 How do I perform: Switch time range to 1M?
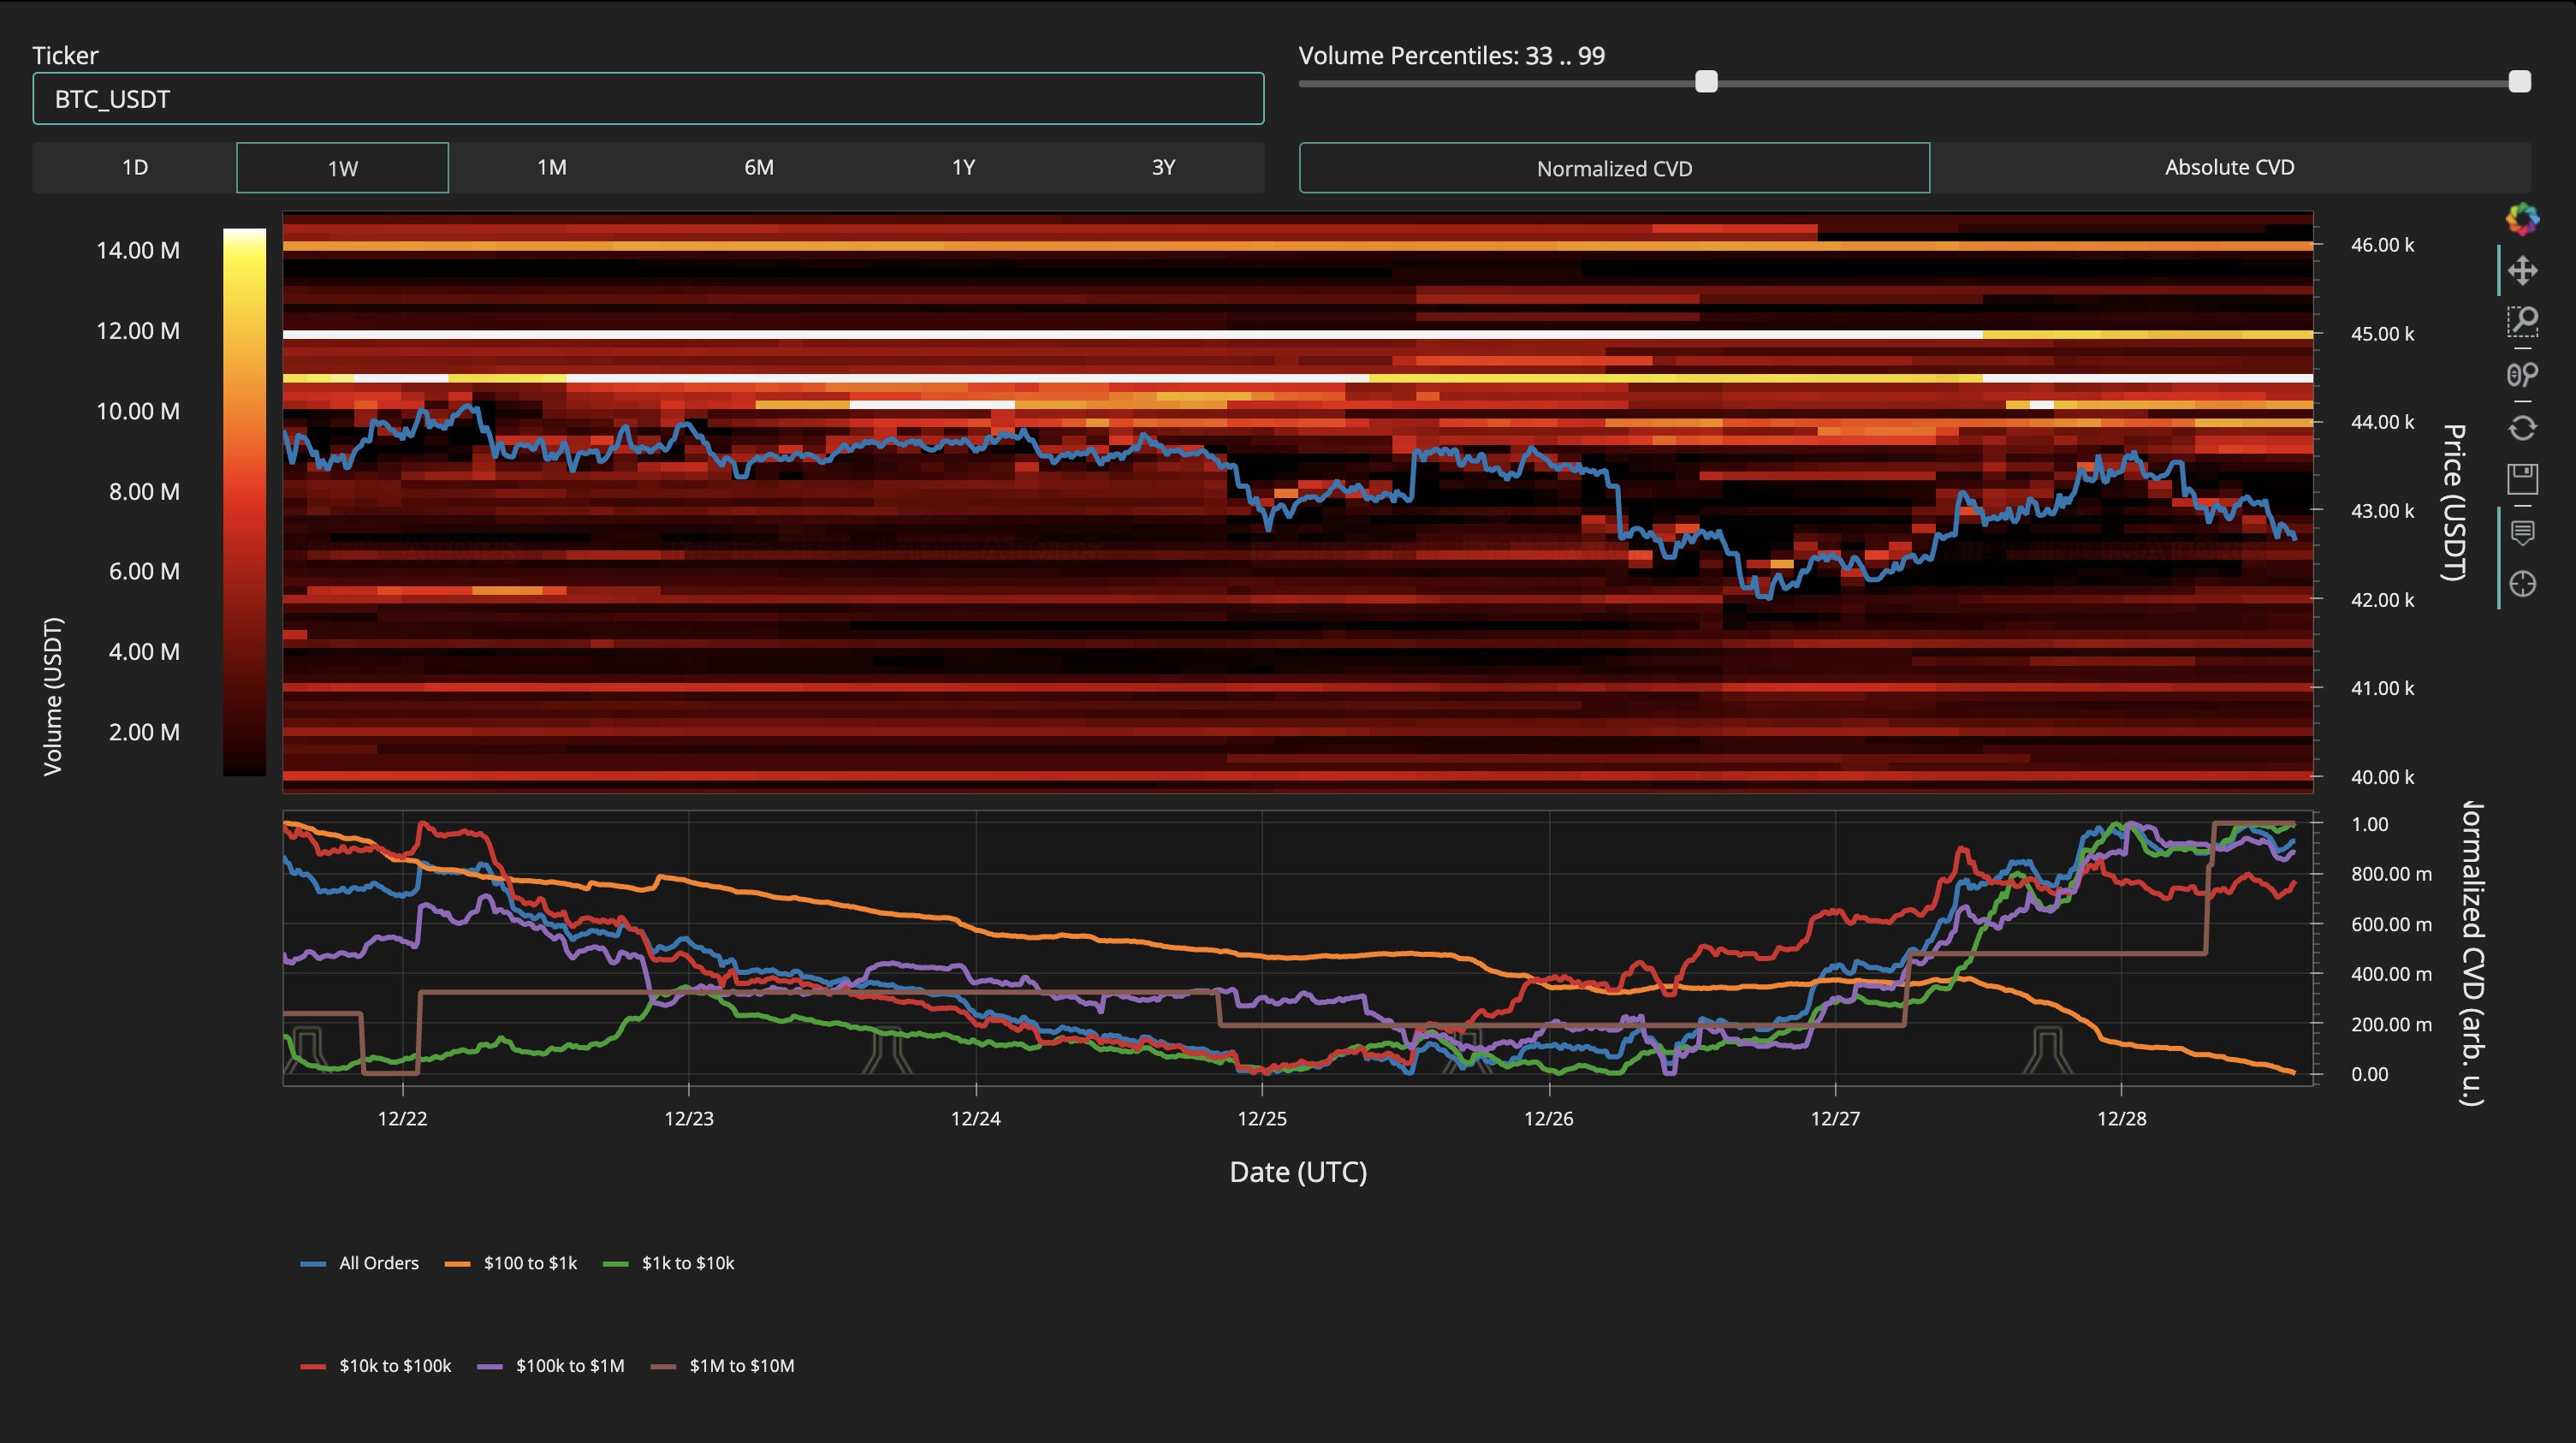[x=551, y=167]
